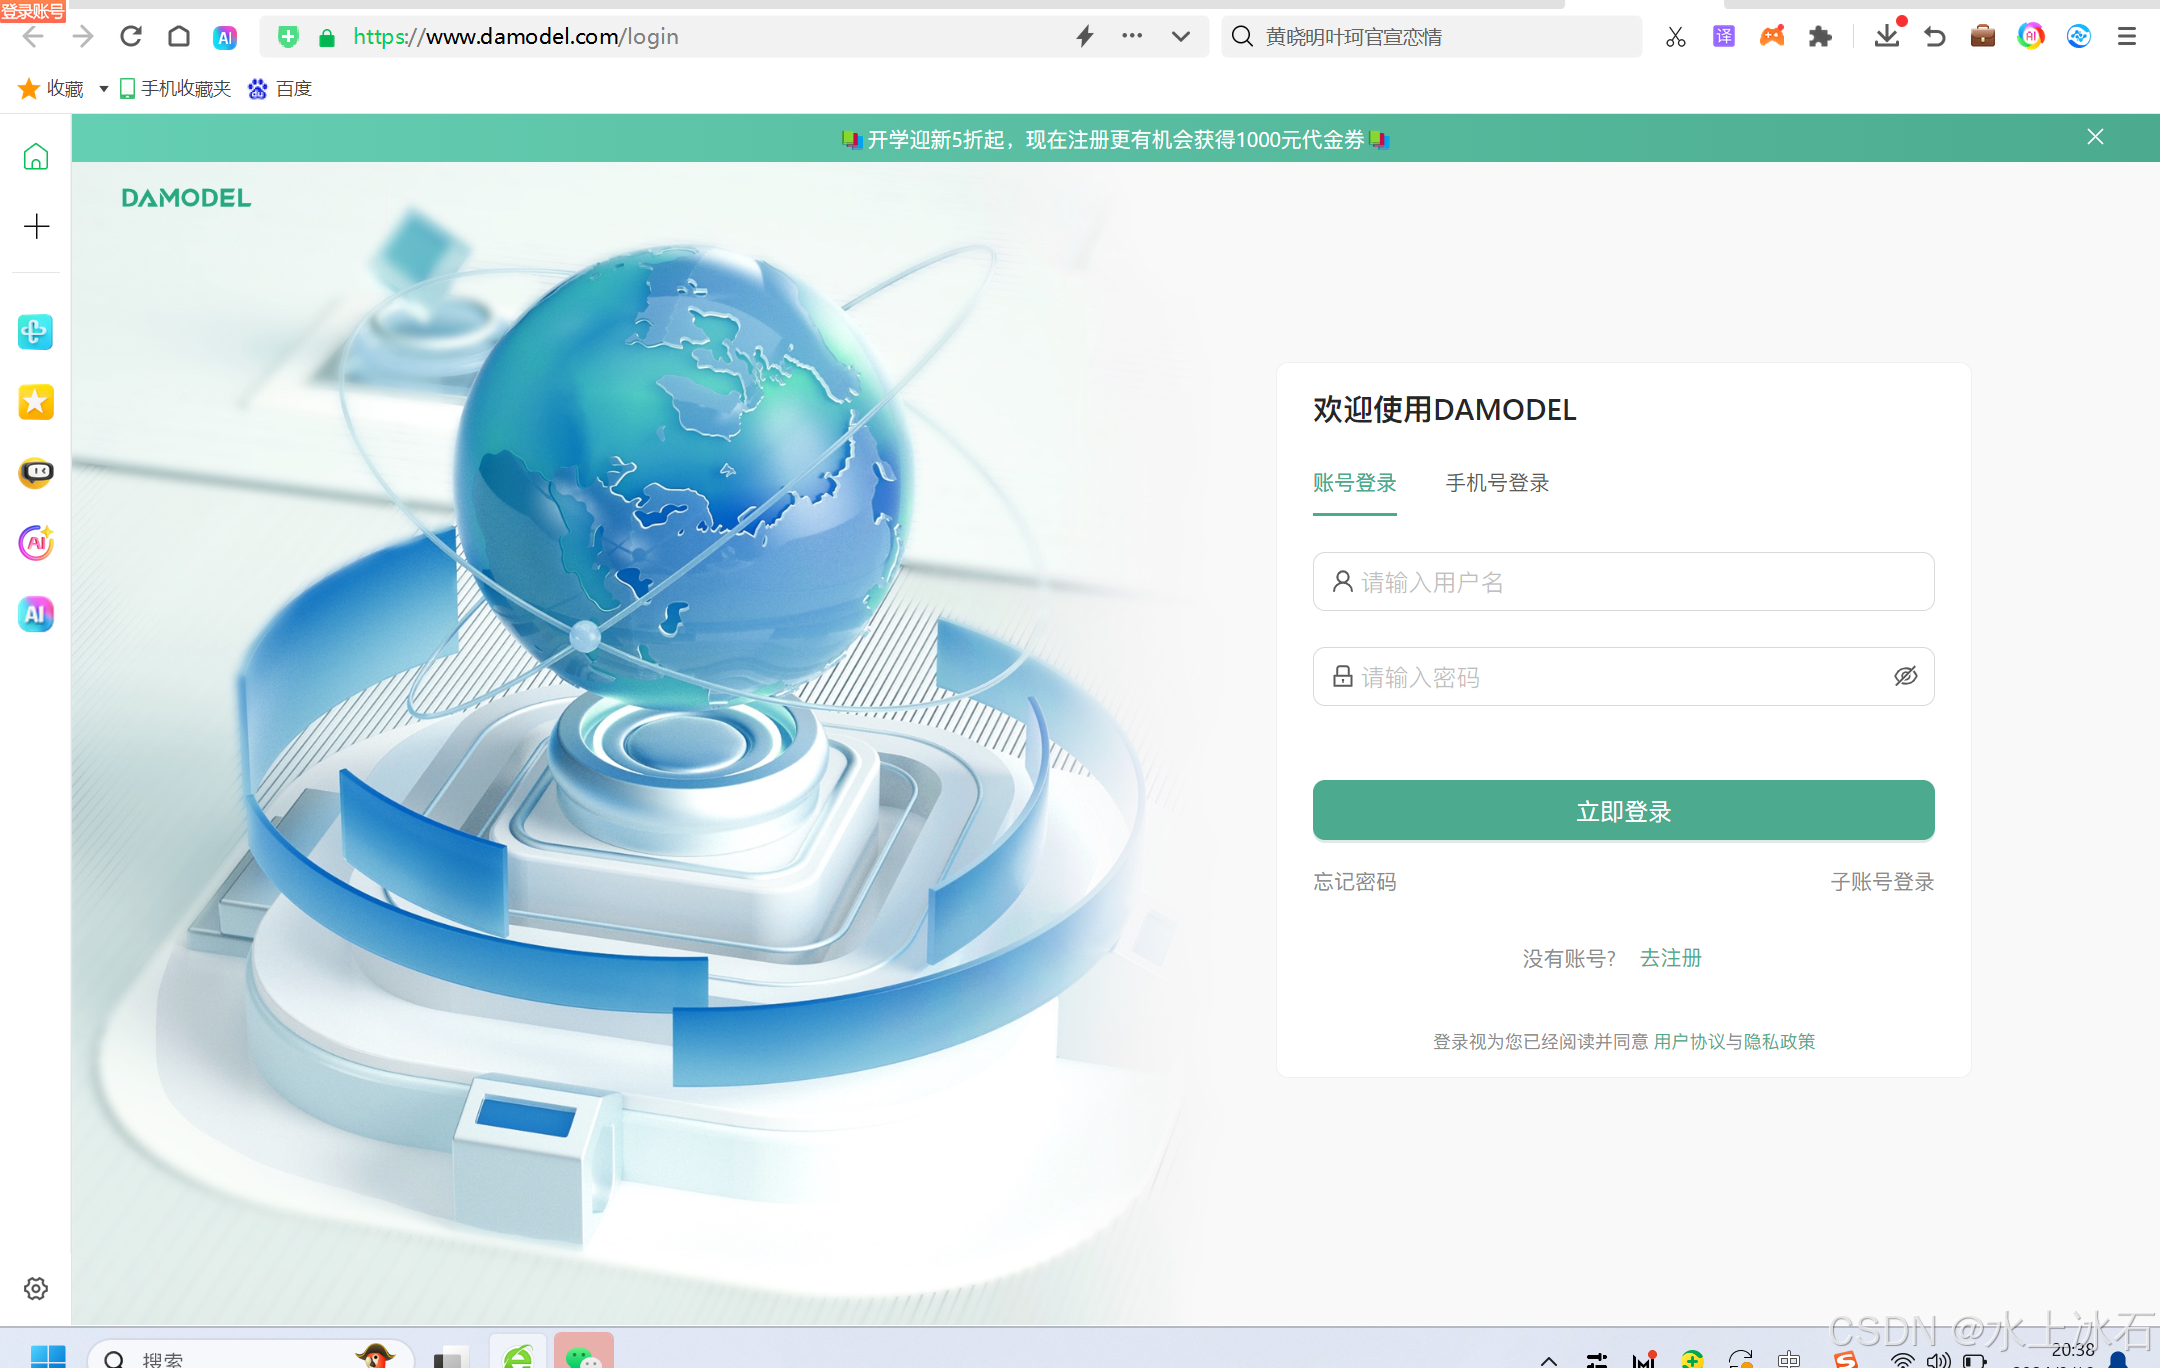This screenshot has height=1368, width=2160.
Task: Open the 360 browser taskbar icon
Action: coord(518,1354)
